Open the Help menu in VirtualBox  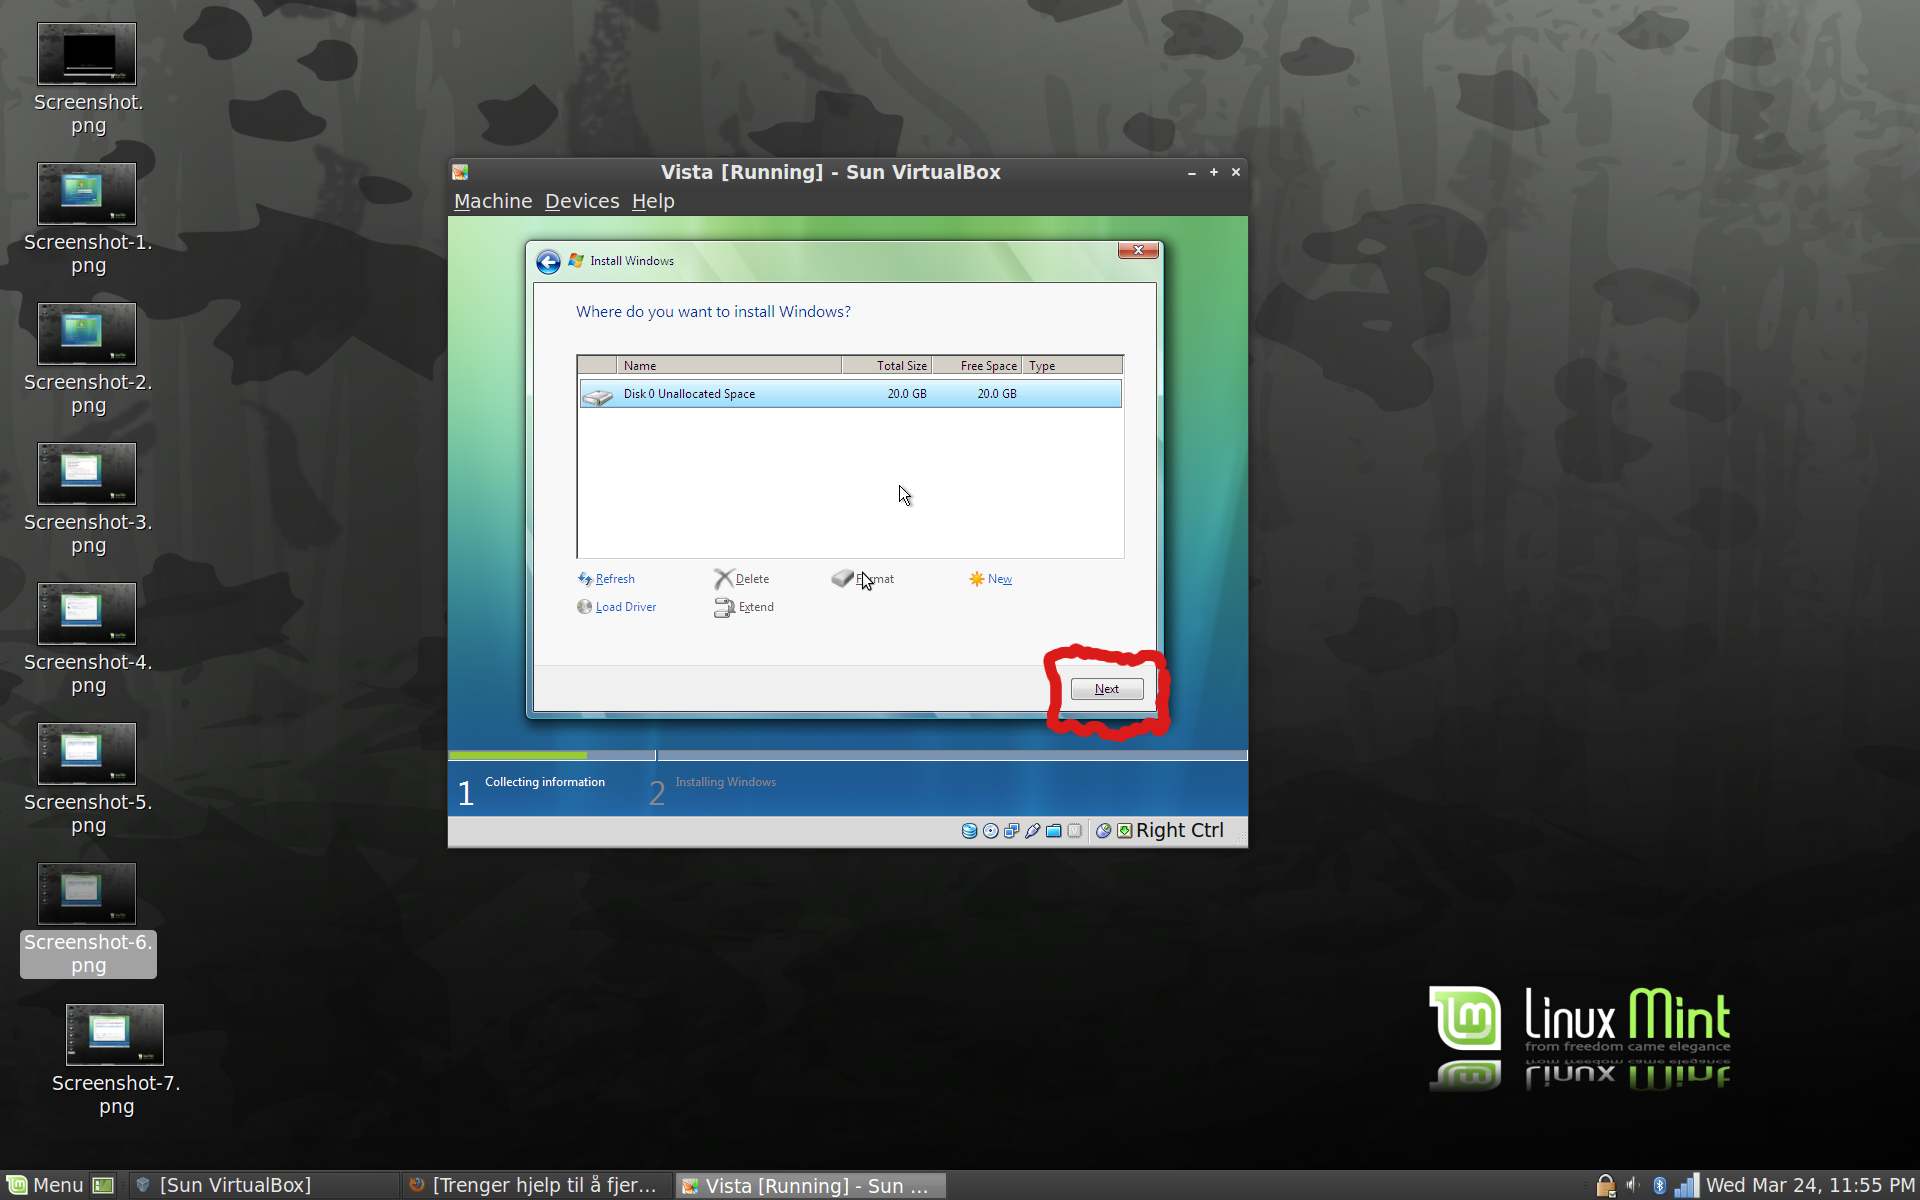point(653,201)
